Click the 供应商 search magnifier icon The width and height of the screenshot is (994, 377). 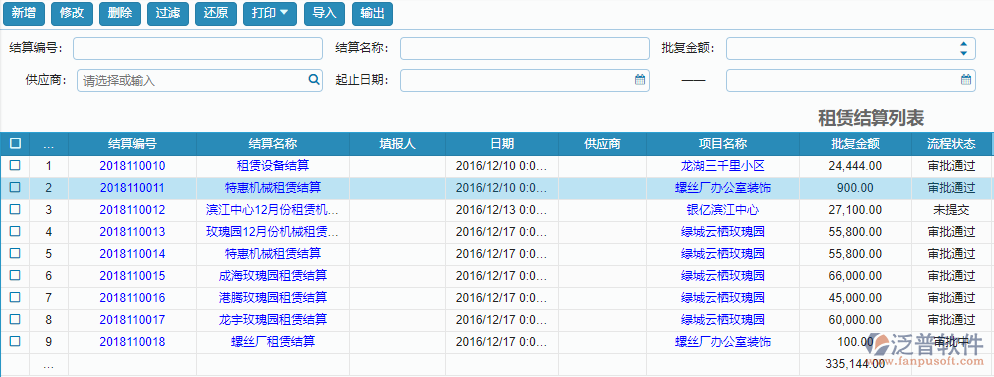313,80
